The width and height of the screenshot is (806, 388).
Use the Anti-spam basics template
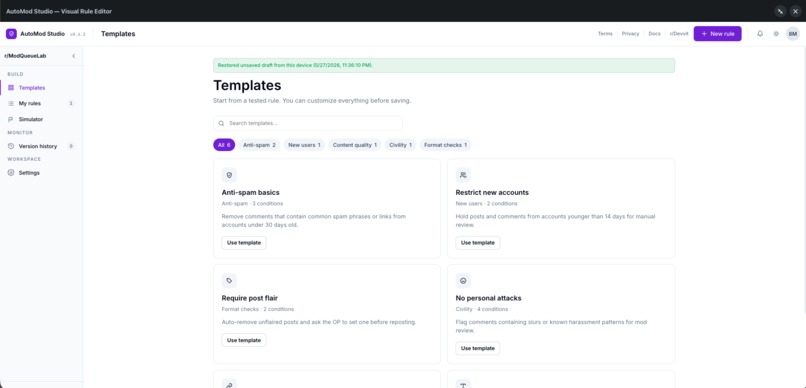[x=244, y=243]
